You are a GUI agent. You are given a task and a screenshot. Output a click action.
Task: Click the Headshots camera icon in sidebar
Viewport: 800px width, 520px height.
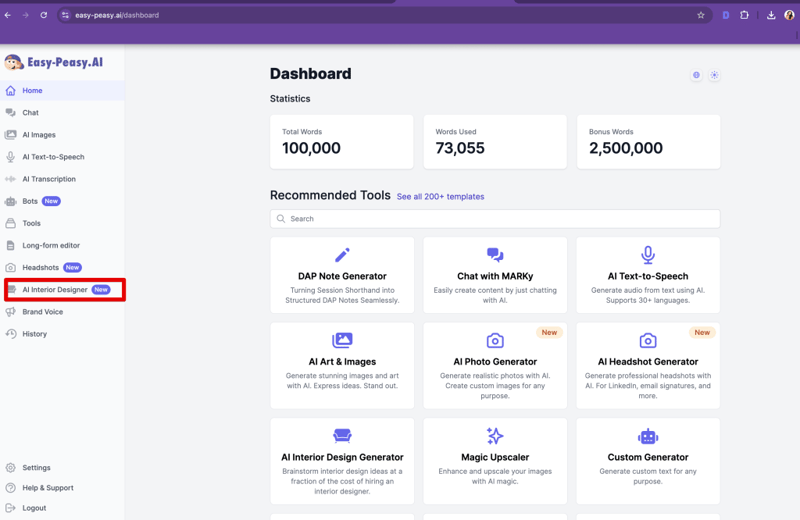[11, 268]
